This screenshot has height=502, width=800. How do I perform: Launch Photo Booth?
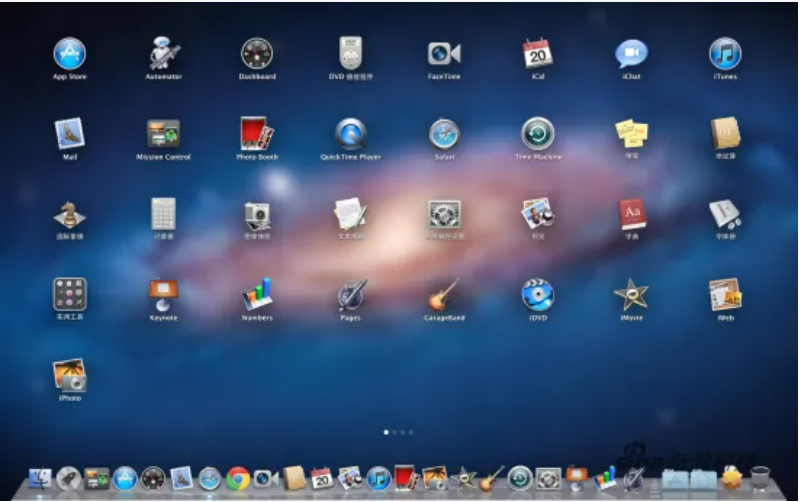pyautogui.click(x=257, y=134)
